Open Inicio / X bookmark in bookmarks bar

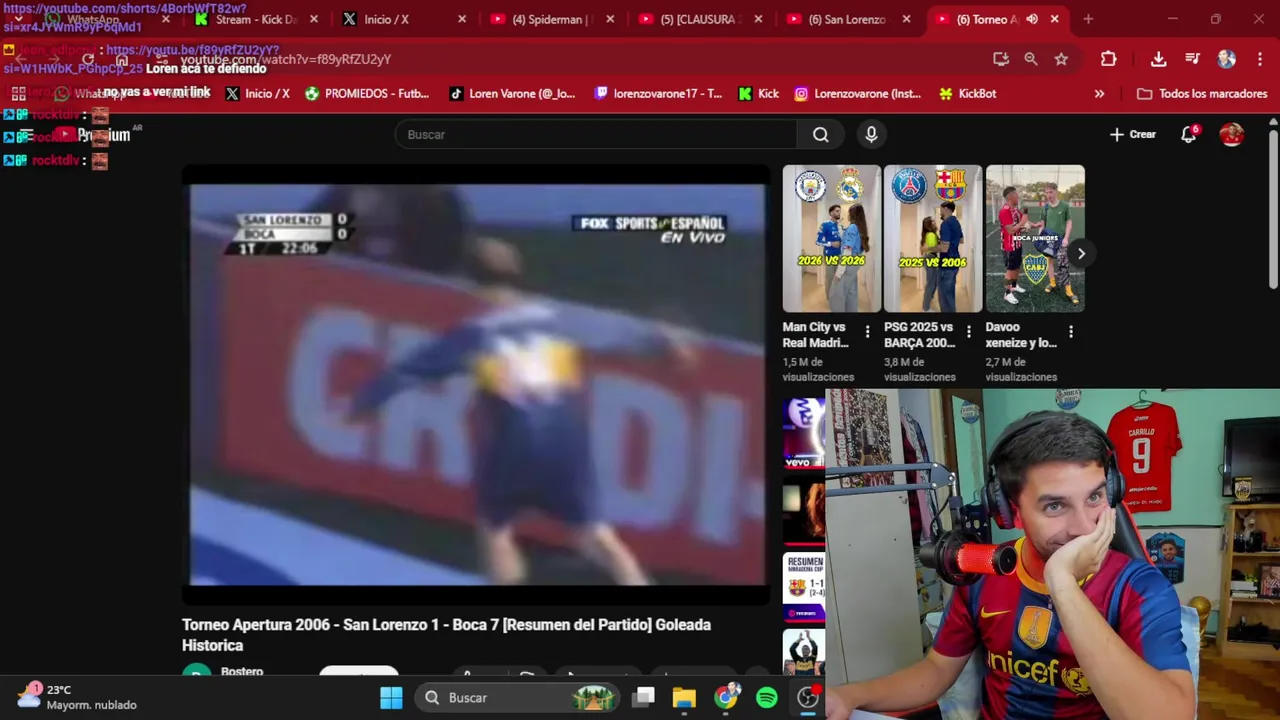coord(257,94)
